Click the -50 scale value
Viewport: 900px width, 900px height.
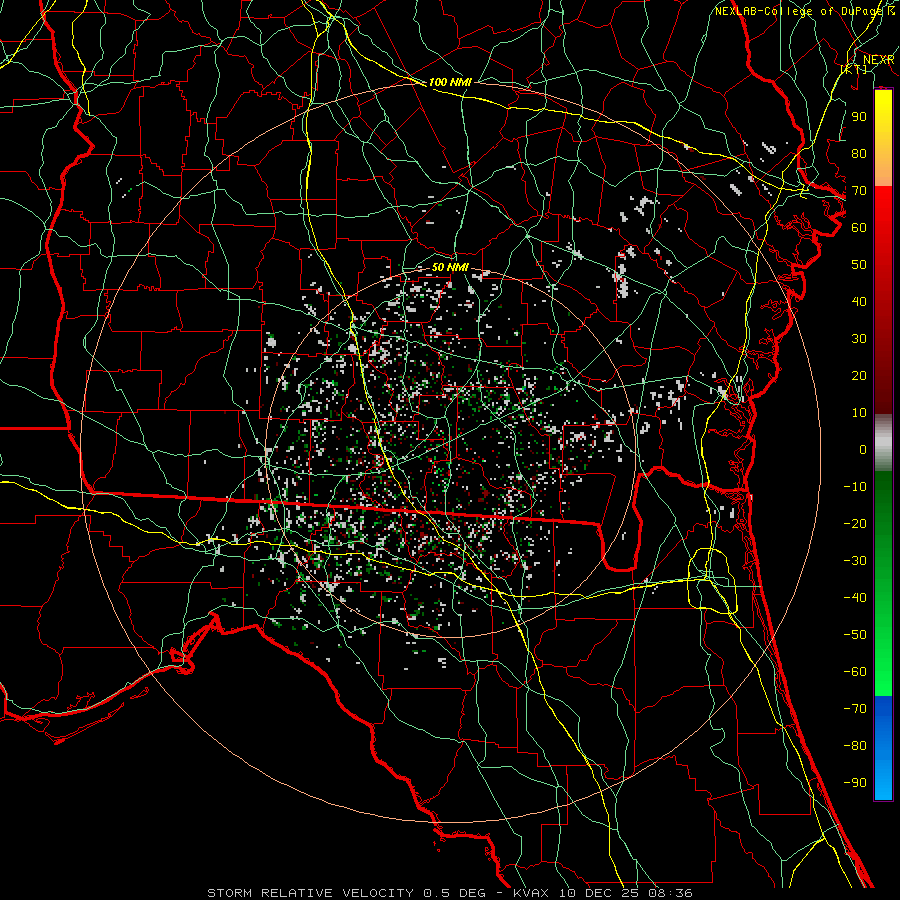[x=855, y=635]
